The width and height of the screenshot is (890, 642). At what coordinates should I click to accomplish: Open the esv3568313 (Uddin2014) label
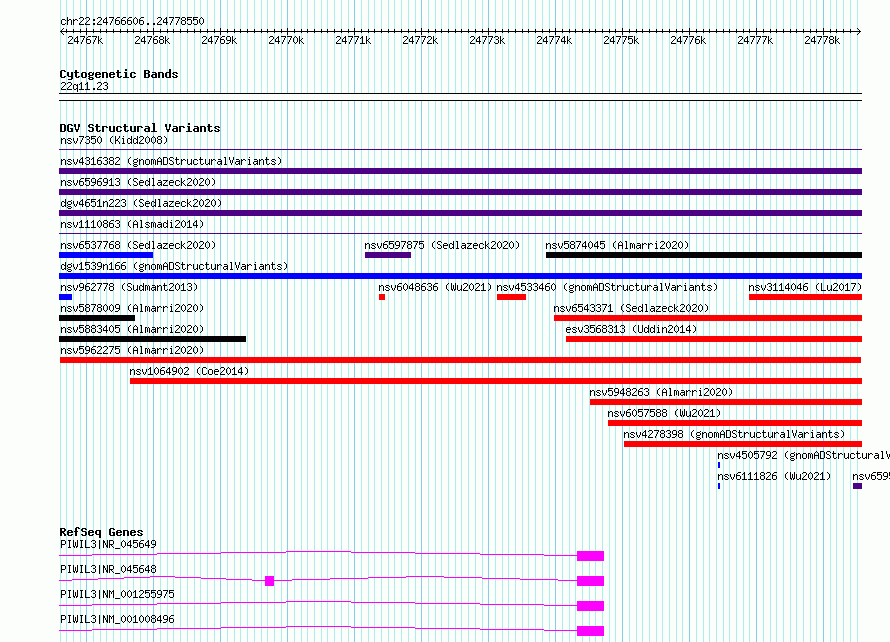pyautogui.click(x=631, y=329)
